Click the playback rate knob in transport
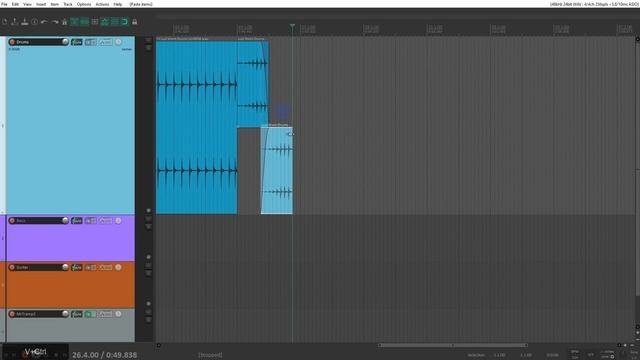 612,357
